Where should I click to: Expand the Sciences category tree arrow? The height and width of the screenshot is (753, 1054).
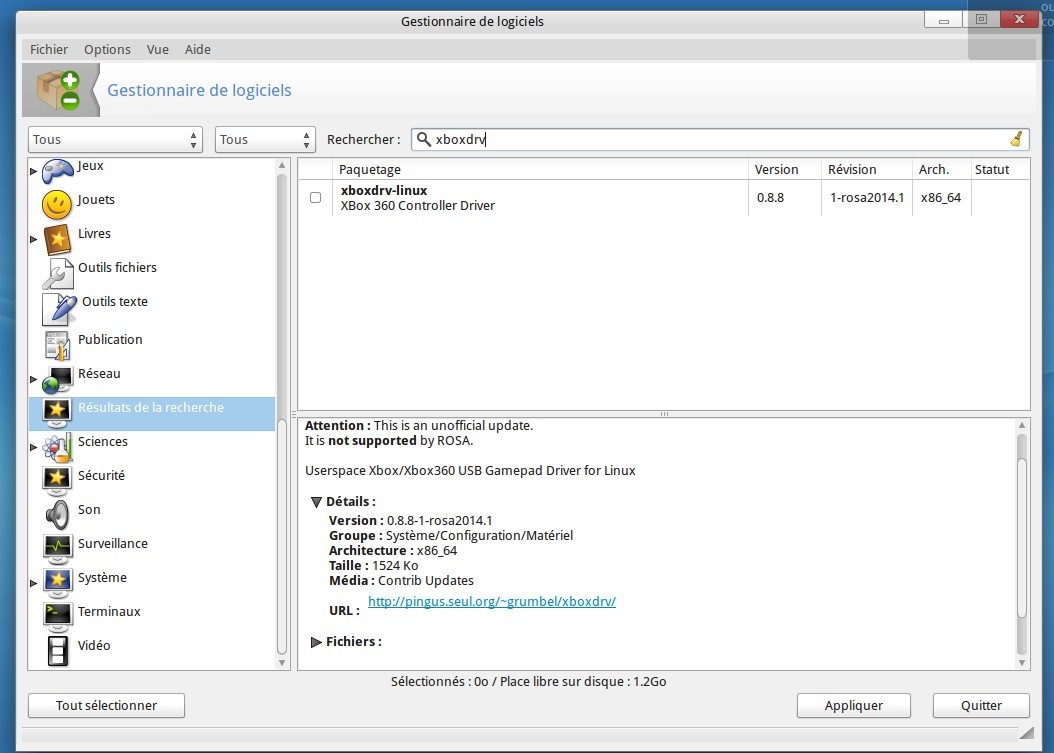[x=34, y=447]
